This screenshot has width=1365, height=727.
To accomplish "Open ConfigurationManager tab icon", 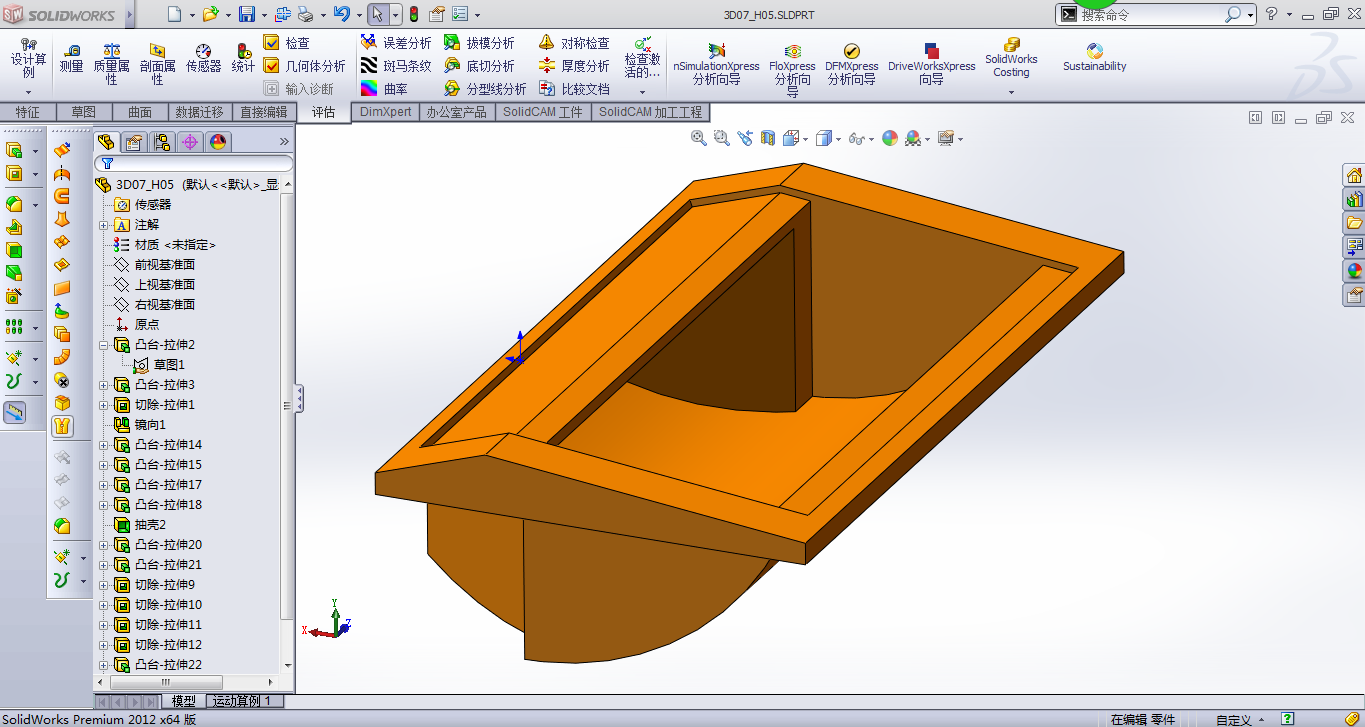I will click(x=162, y=142).
